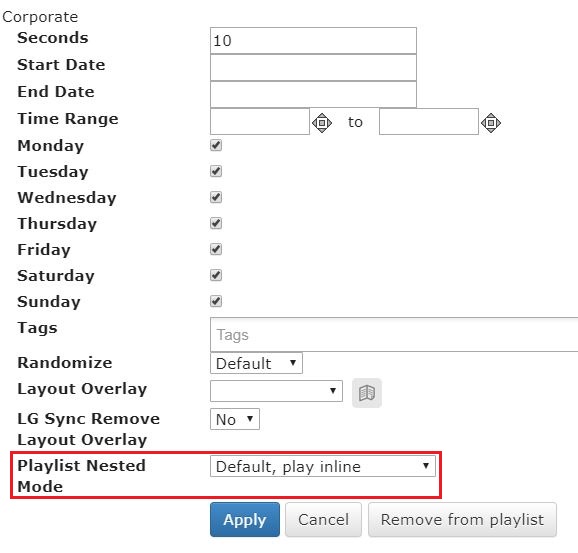Disable the Sunday checkbox

[216, 301]
